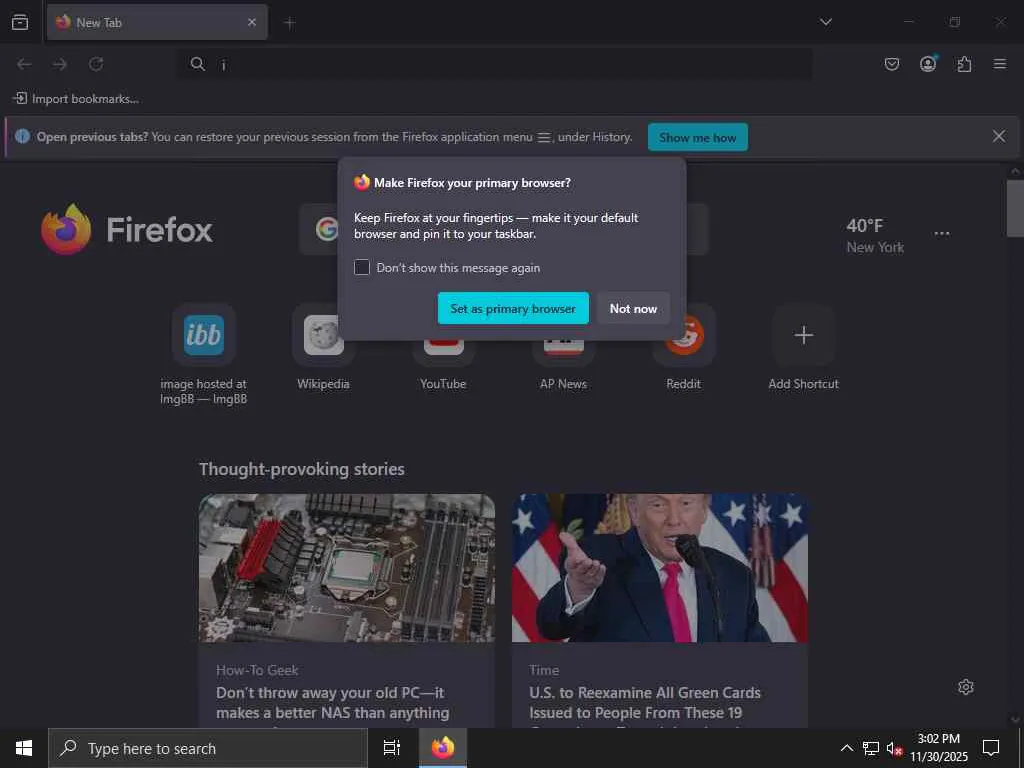Click Import bookmarks link
This screenshot has width=1024, height=768.
pos(76,99)
